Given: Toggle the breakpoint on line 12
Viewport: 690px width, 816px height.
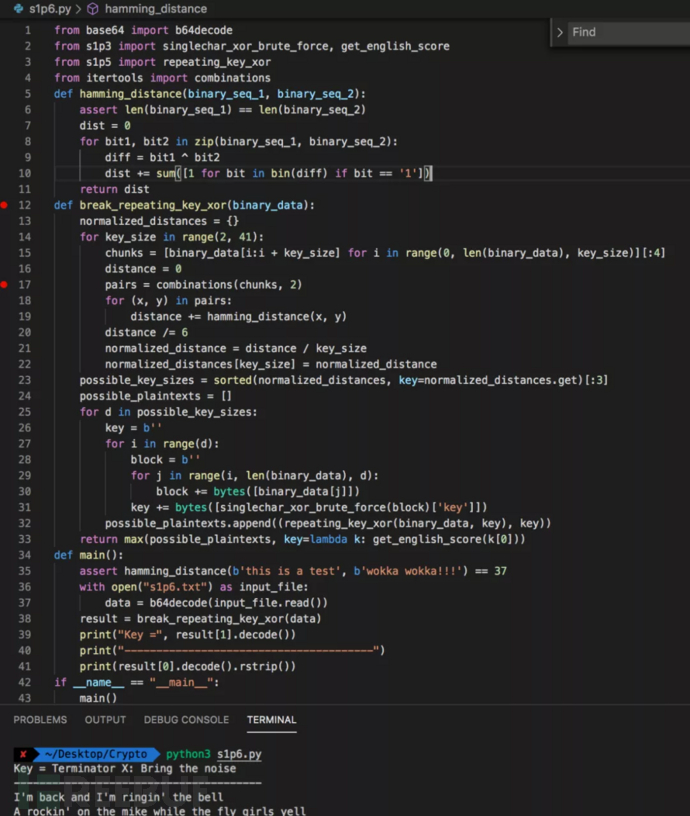Looking at the screenshot, I should 4,205.
